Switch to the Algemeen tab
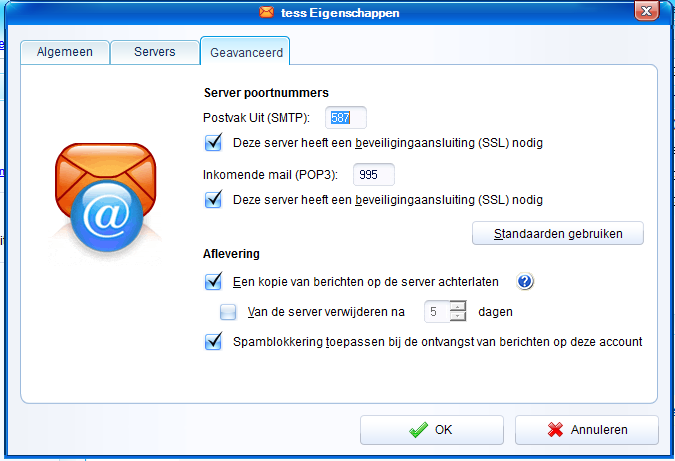Image resolution: width=675 pixels, height=461 pixels. pos(64,52)
